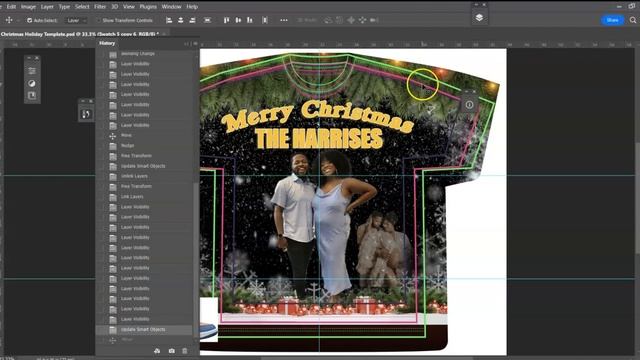Click the Align bottom edges icon
Screen dimensions: 640x360
point(249,20)
